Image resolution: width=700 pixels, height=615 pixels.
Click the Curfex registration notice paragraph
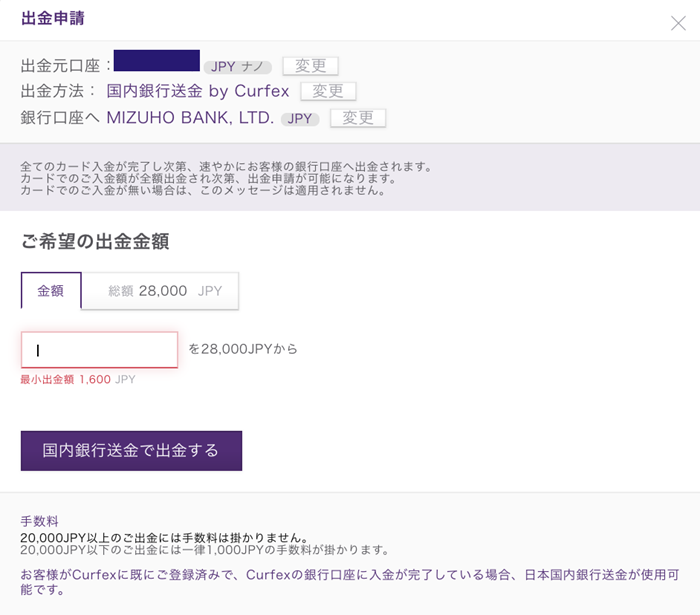click(350, 582)
